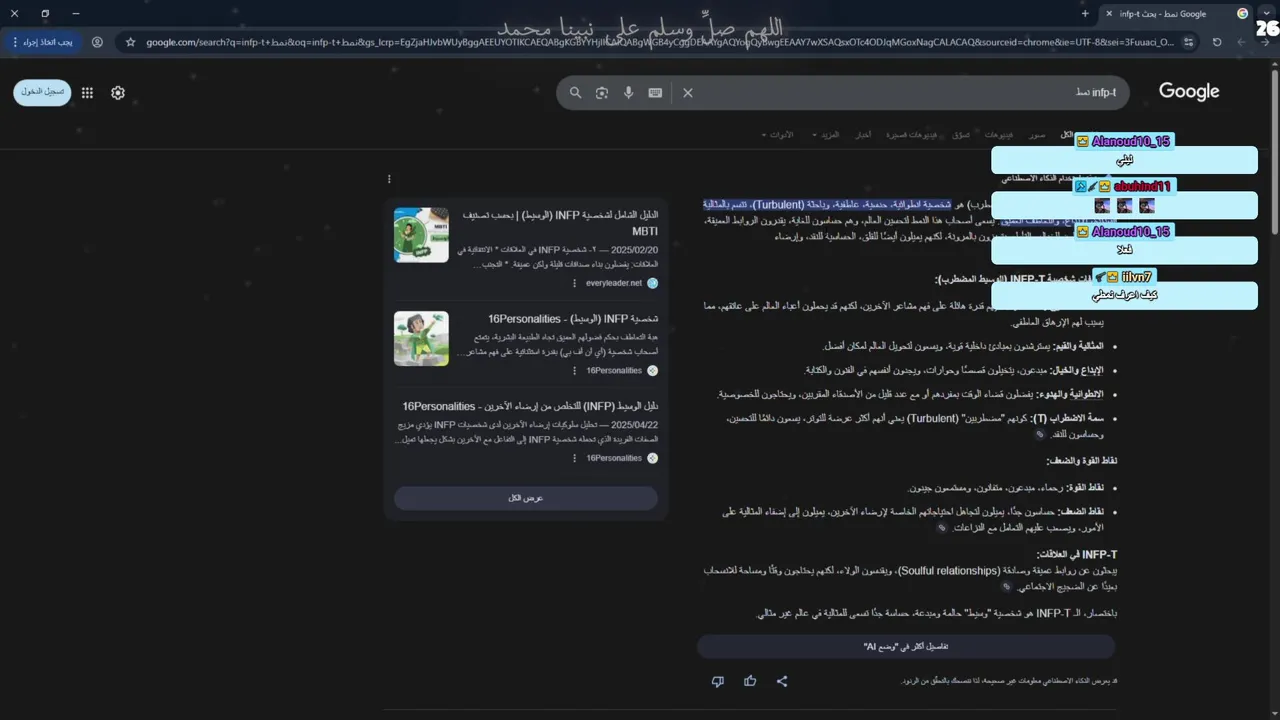The image size is (1280, 720).
Task: View site information icon in address bar
Action: point(1188,42)
